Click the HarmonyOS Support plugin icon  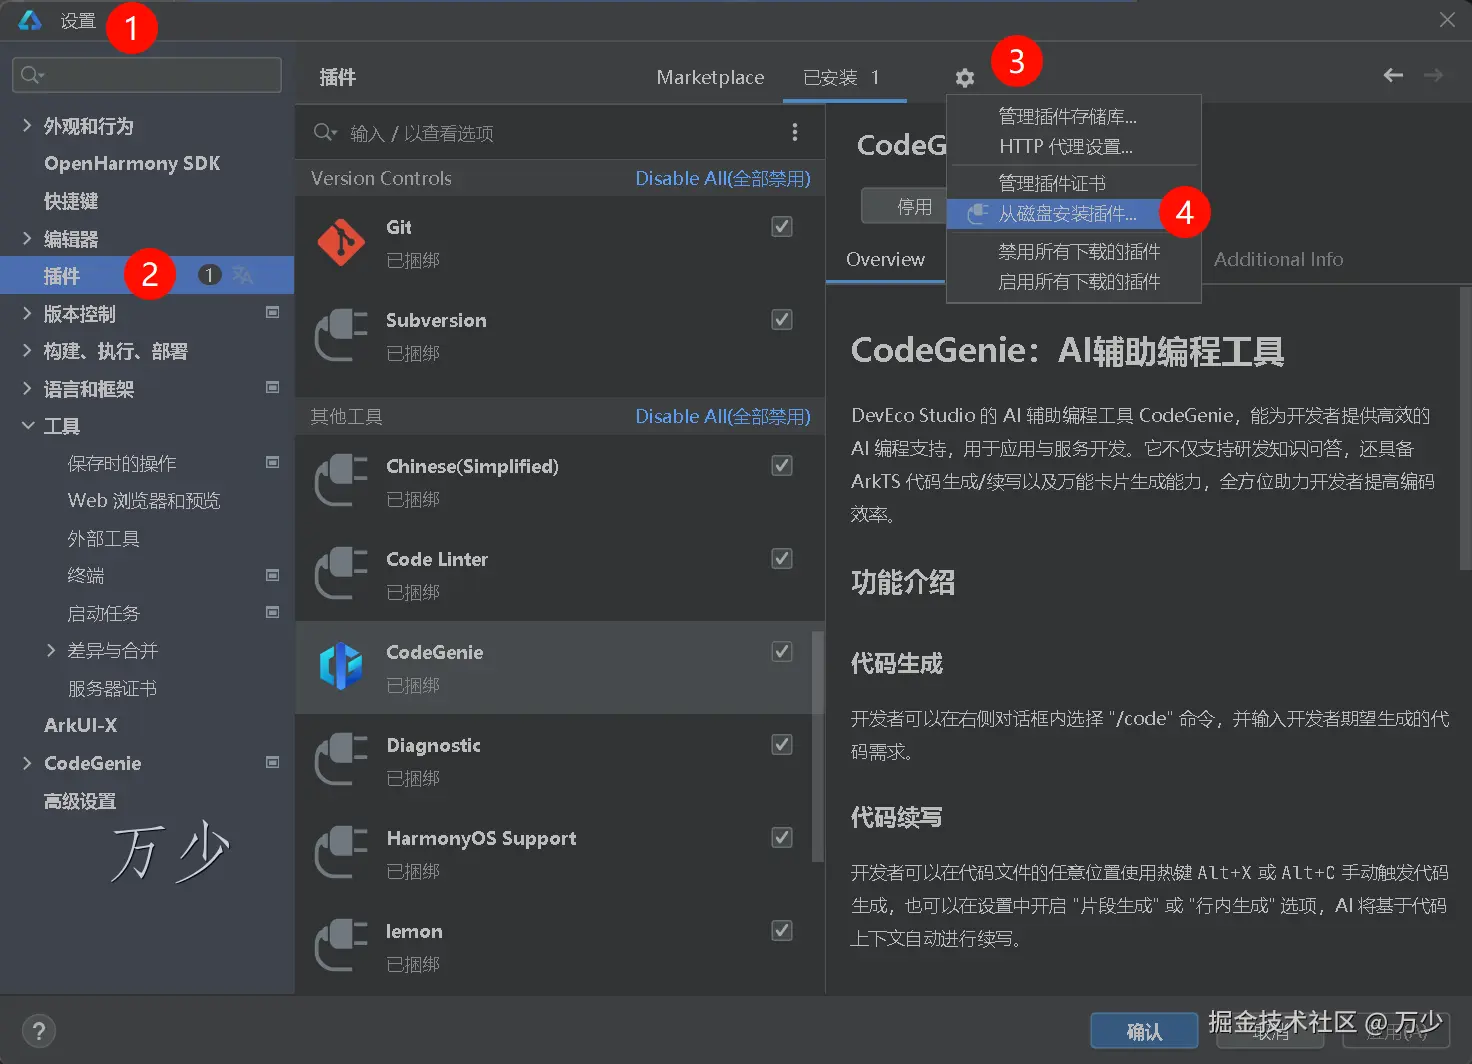(x=341, y=853)
